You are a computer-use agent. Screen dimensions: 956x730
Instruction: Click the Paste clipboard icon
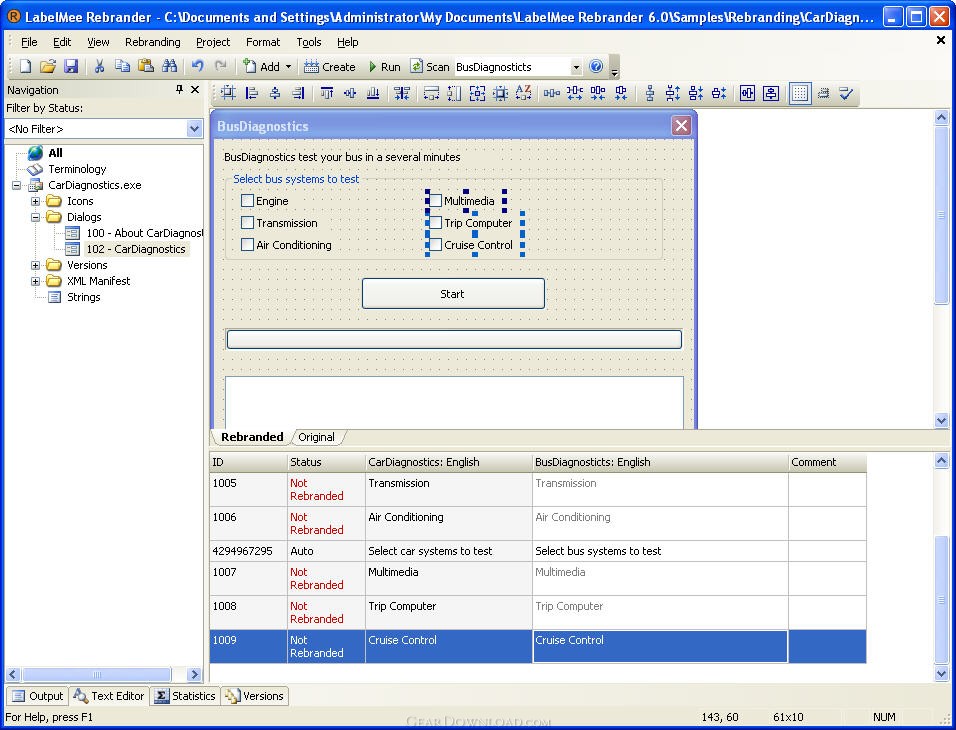pyautogui.click(x=146, y=66)
